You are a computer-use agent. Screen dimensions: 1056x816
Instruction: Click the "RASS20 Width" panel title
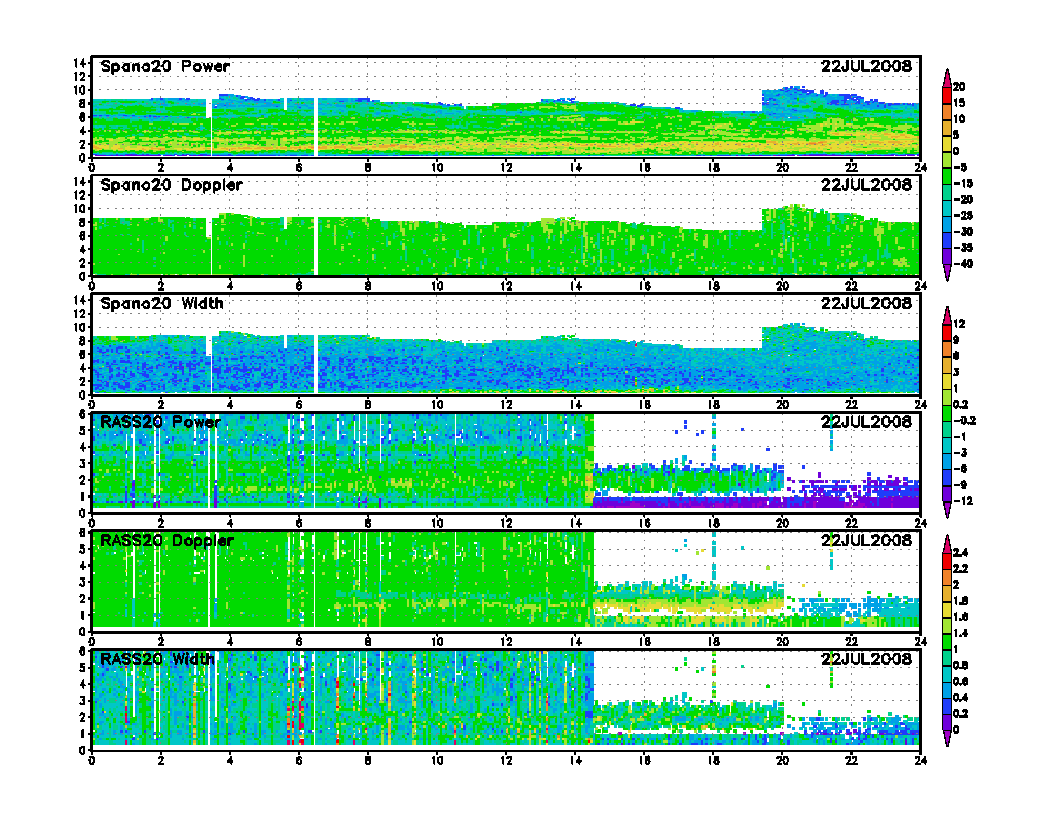click(x=157, y=659)
